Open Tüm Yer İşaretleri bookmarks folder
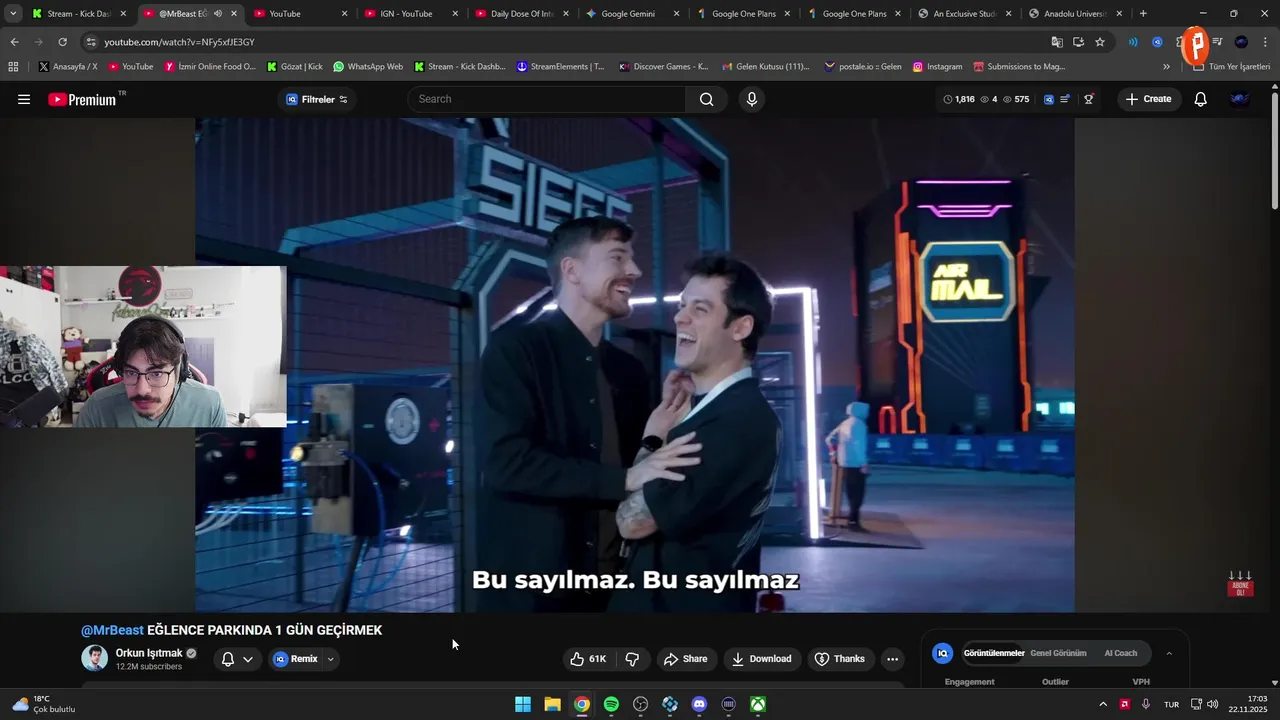The image size is (1280, 720). tap(1231, 67)
